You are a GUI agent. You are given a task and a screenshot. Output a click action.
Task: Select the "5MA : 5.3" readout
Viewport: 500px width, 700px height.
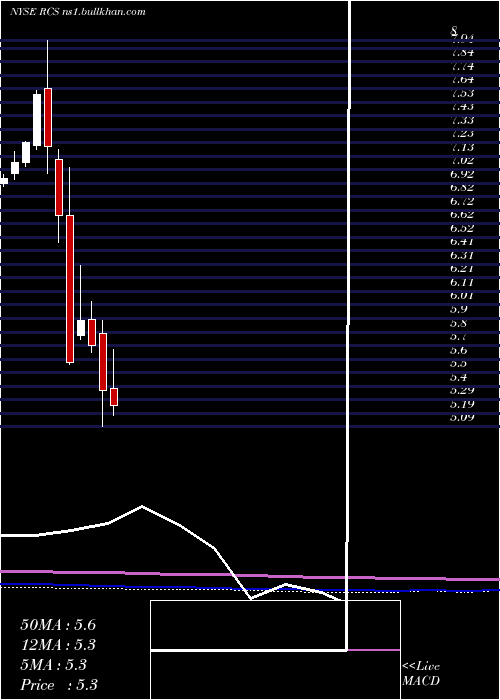coord(53,665)
